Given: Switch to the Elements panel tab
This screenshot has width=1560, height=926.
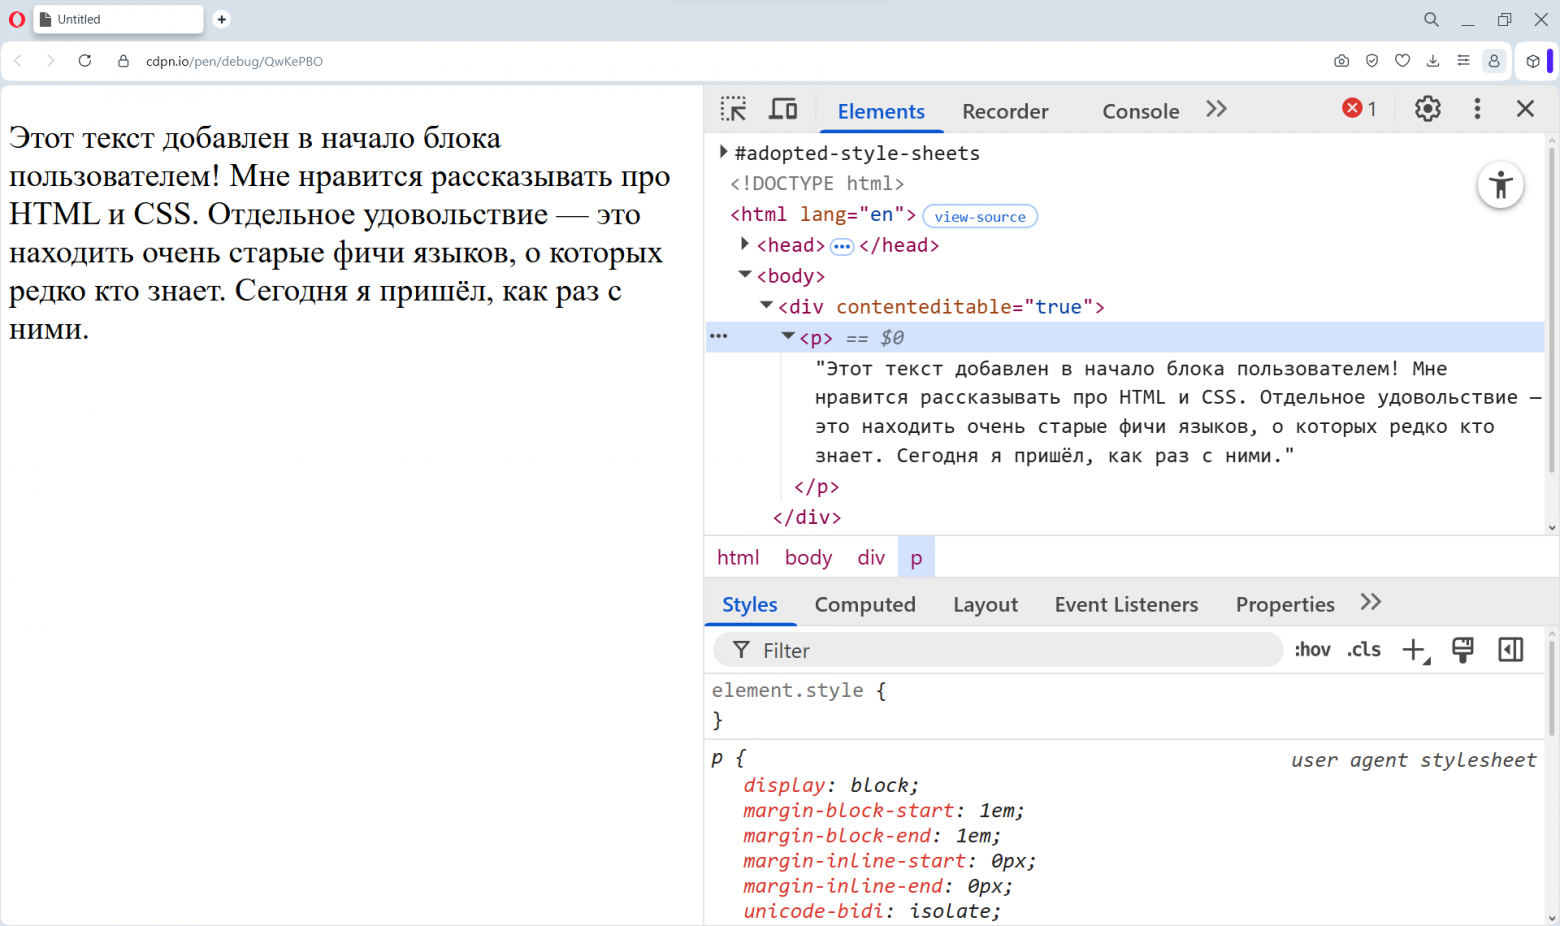Looking at the screenshot, I should [x=881, y=111].
